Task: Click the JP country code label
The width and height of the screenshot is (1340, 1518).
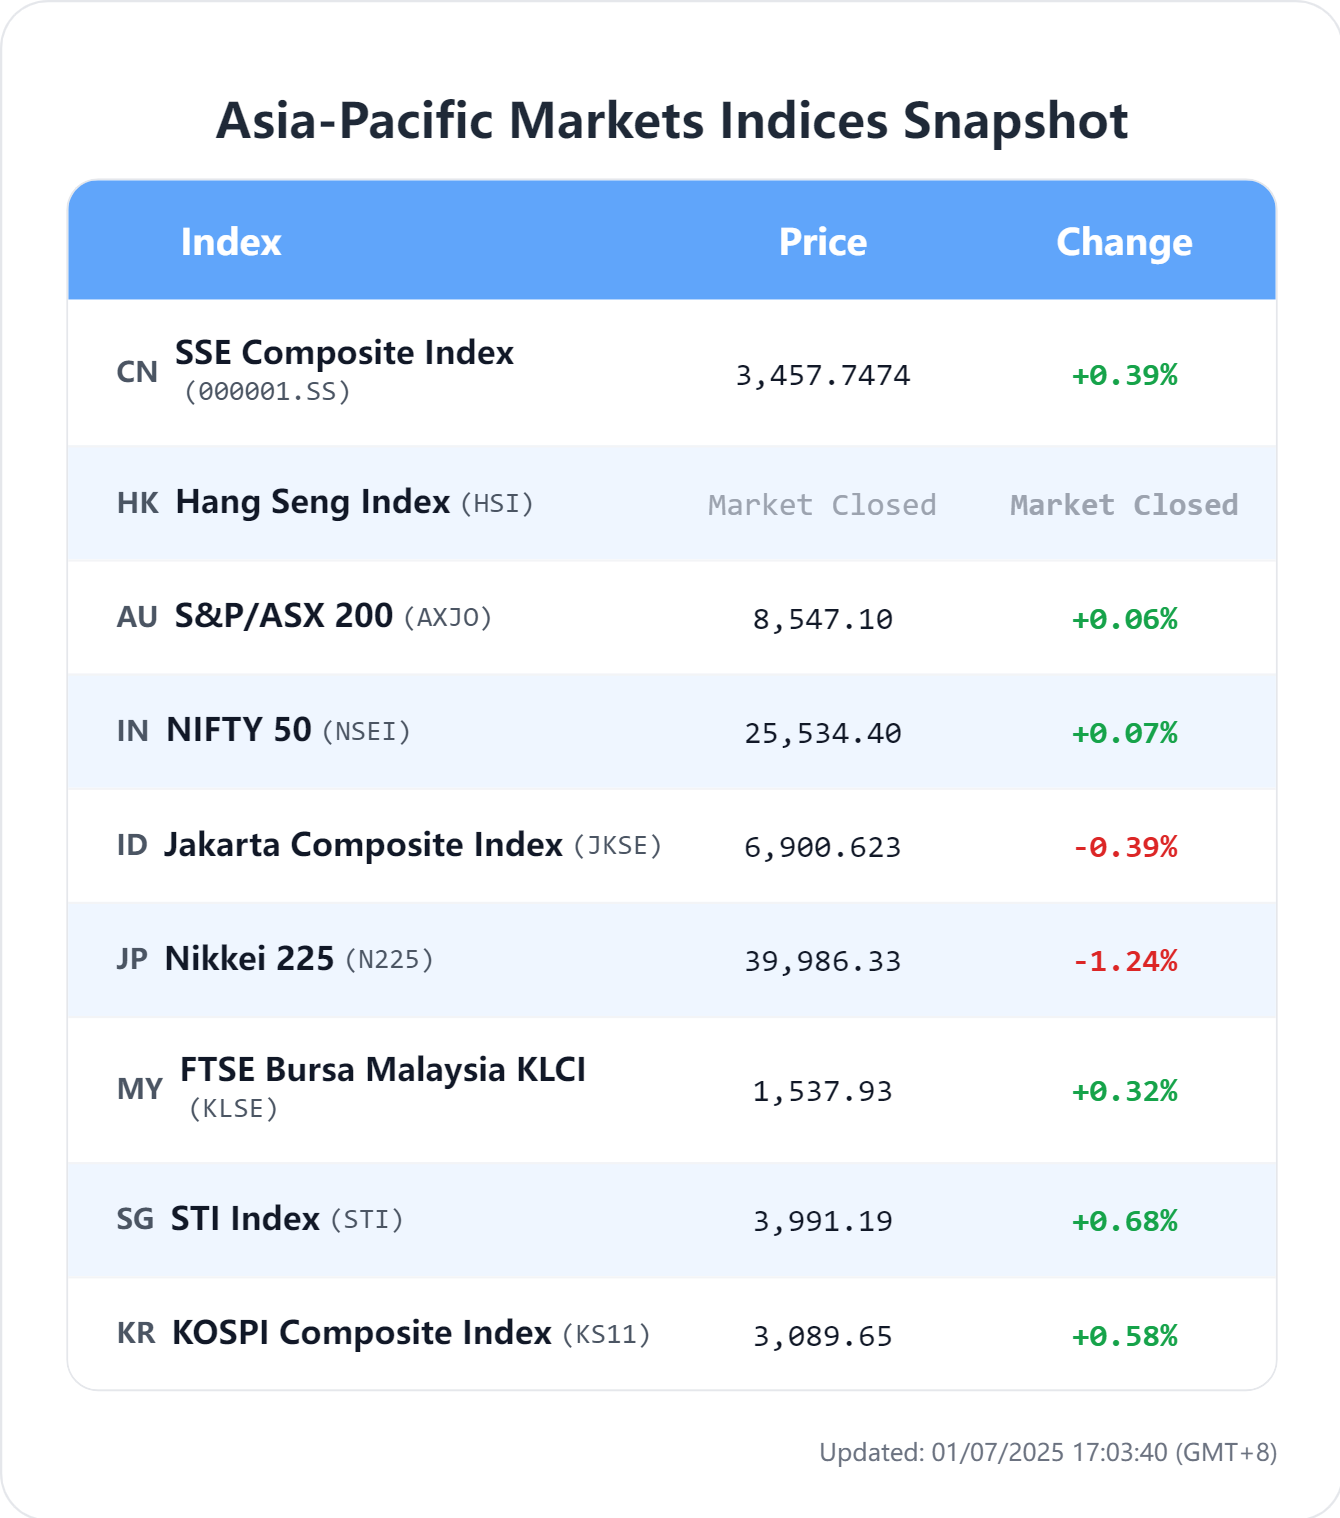Action: pos(132,959)
